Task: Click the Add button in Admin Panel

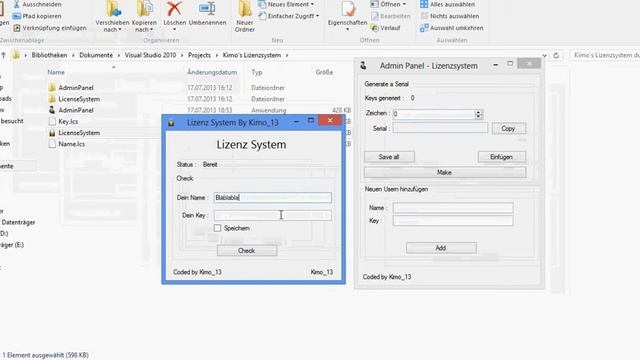Action: pyautogui.click(x=441, y=248)
